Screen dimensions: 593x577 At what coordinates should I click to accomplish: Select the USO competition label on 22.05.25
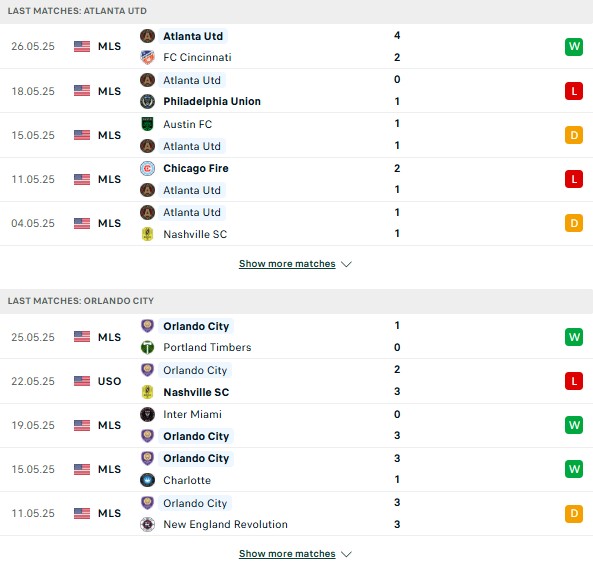[x=109, y=381]
